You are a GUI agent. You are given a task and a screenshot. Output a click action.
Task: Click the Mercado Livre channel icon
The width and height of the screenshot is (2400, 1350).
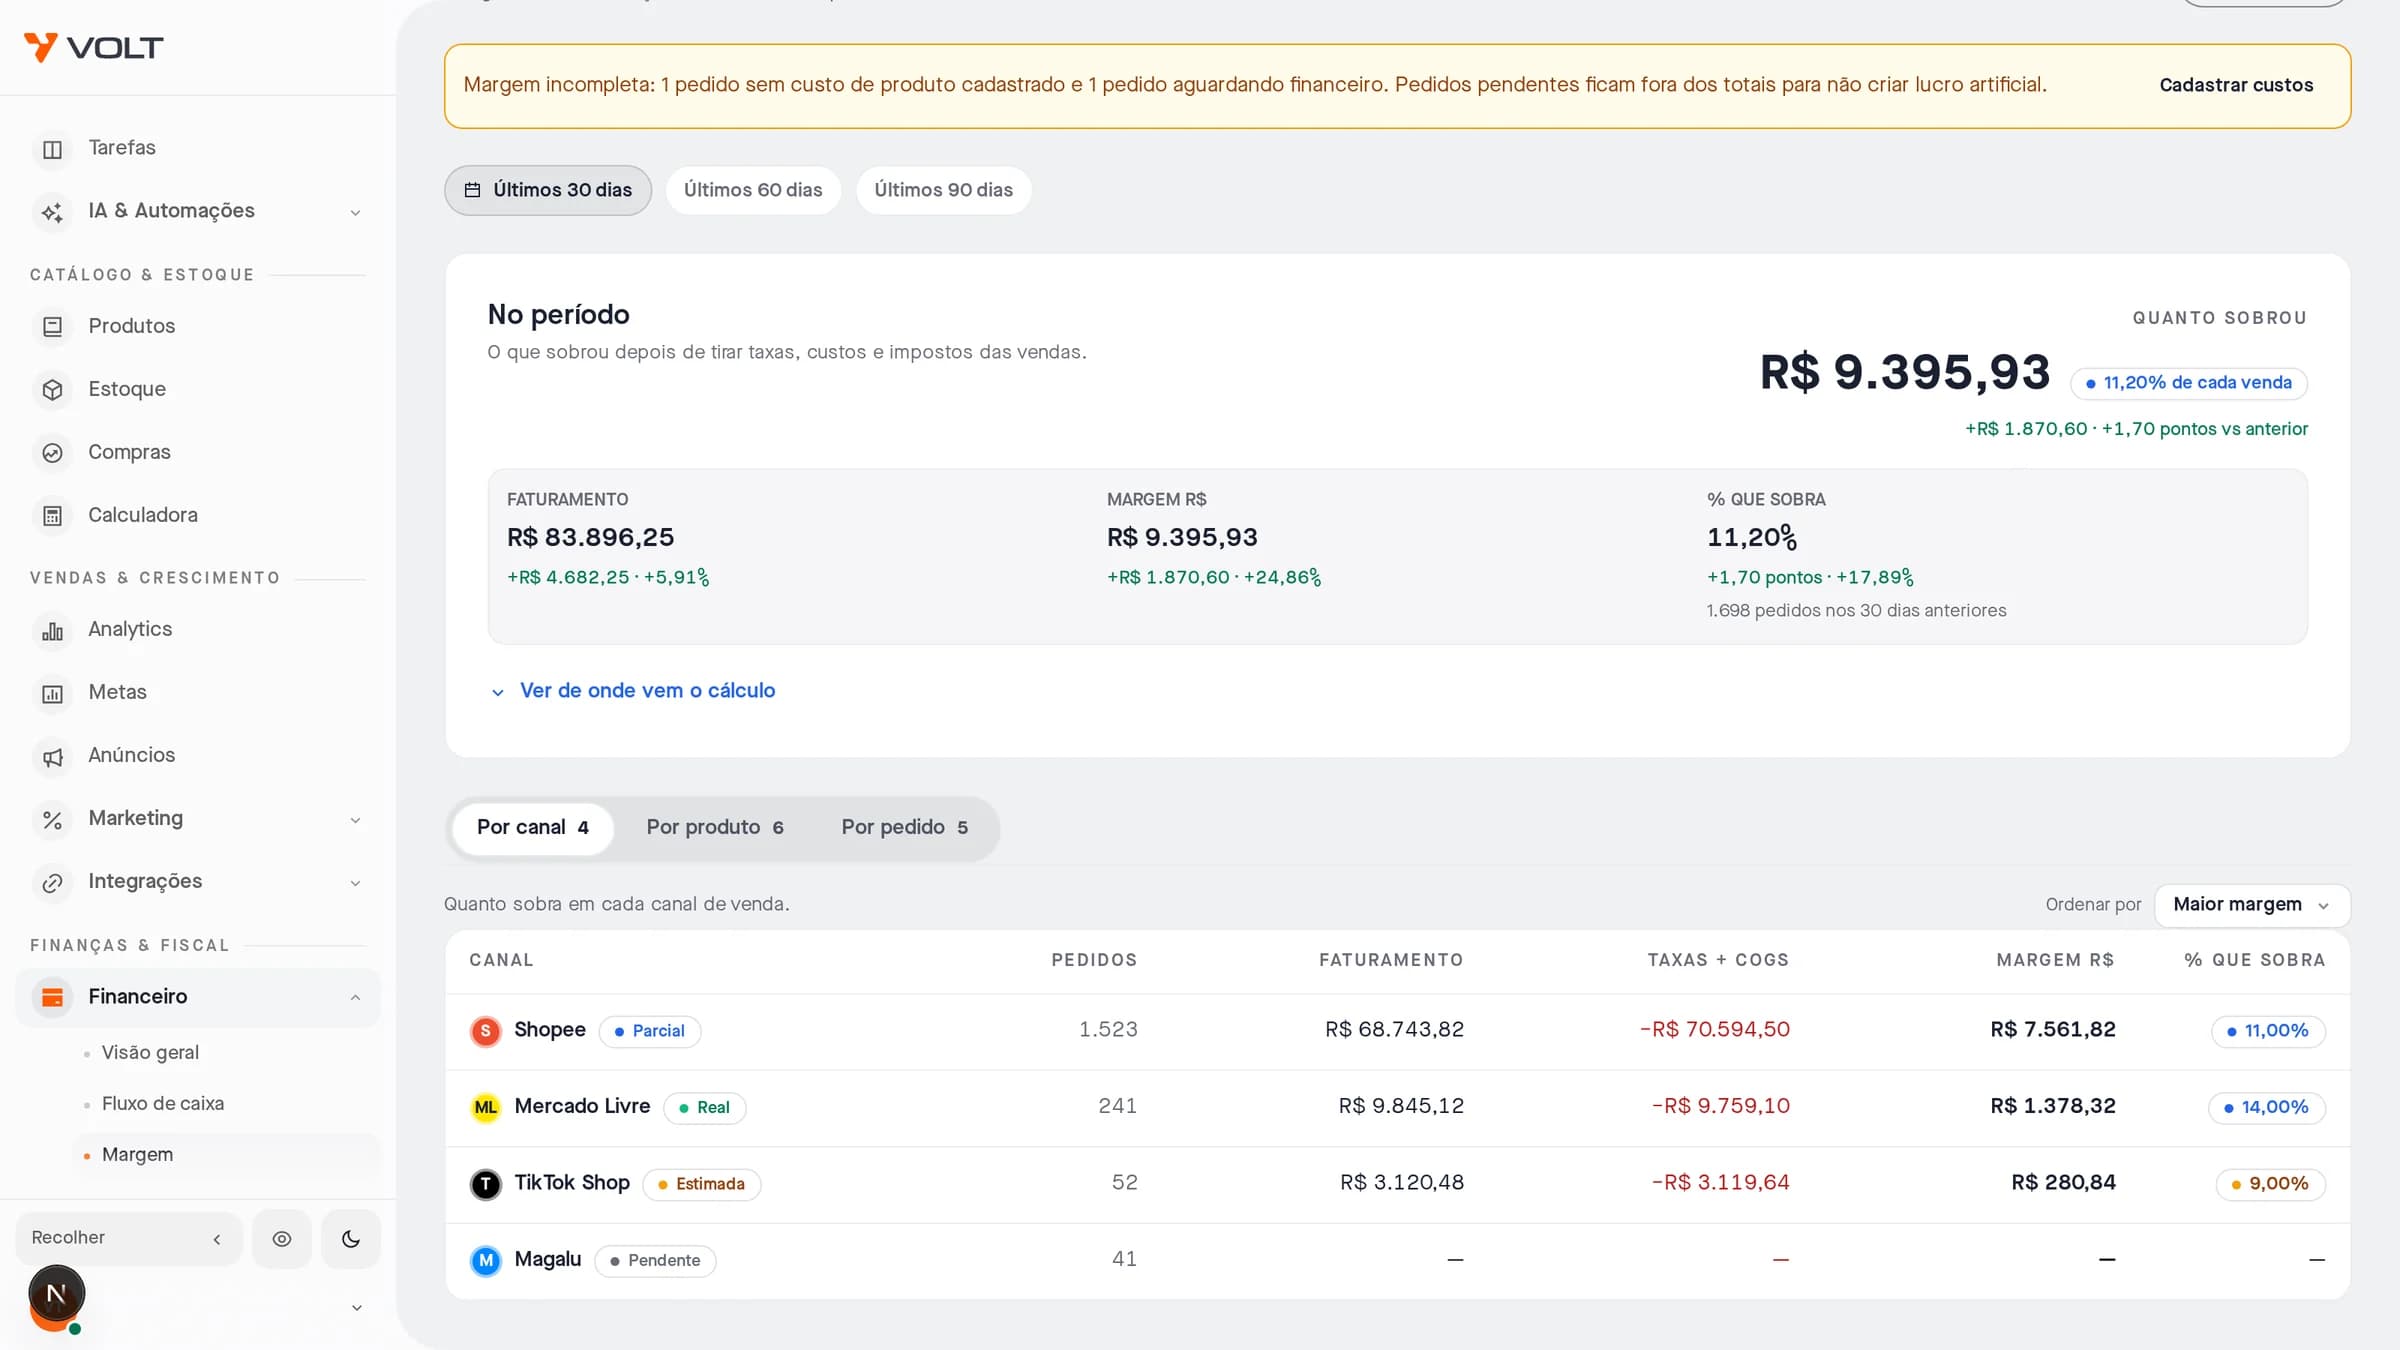[x=486, y=1107]
